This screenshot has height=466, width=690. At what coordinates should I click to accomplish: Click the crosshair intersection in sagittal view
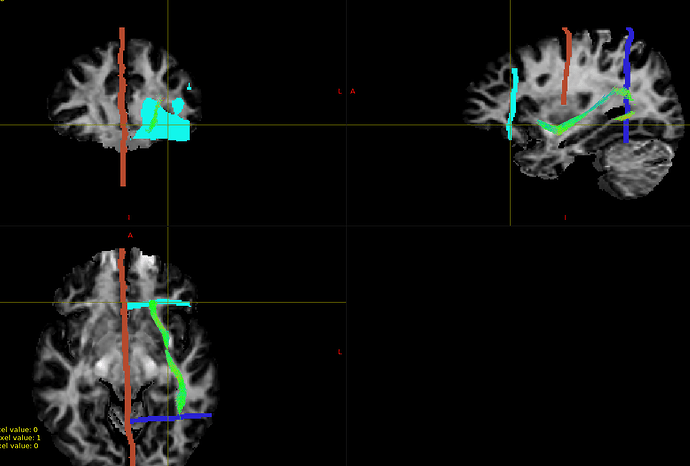click(x=511, y=125)
